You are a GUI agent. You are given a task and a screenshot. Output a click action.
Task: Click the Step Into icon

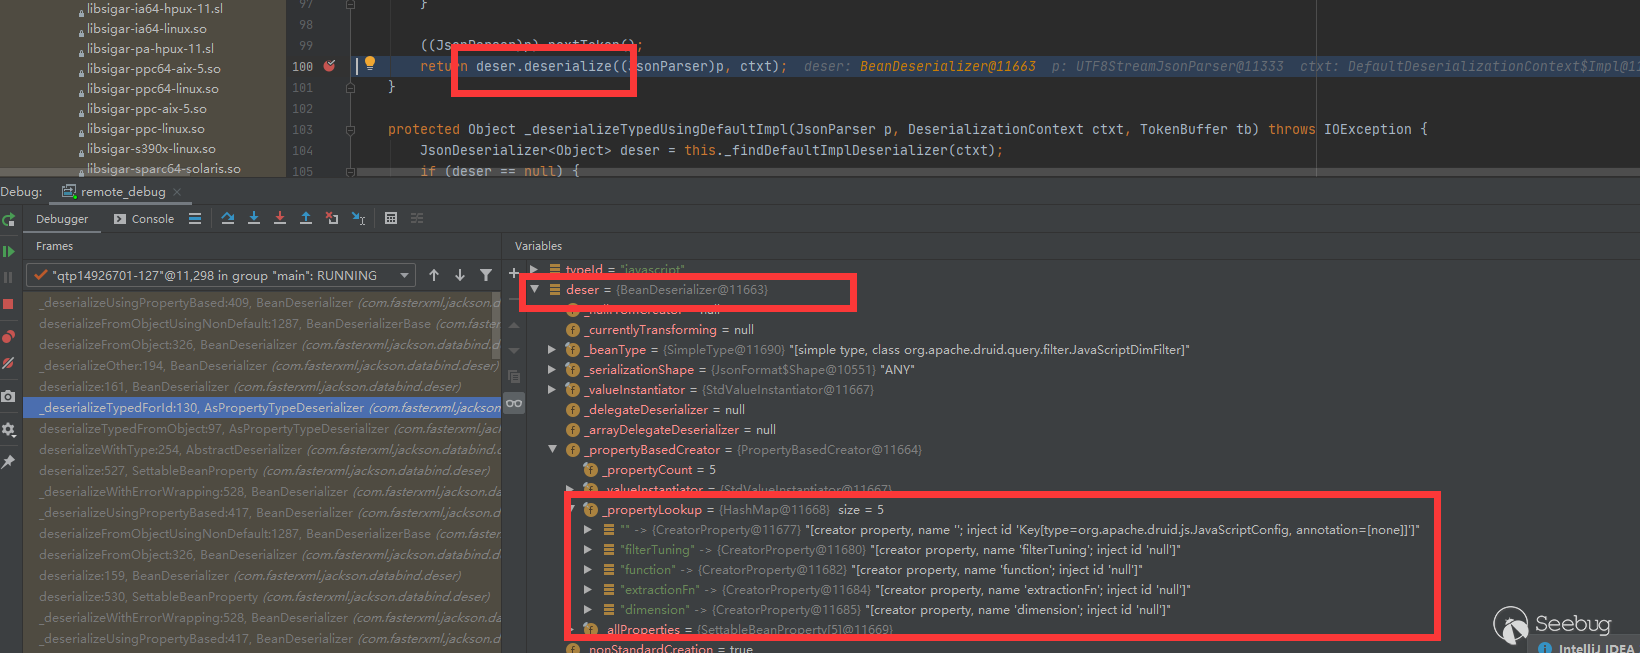tap(254, 218)
